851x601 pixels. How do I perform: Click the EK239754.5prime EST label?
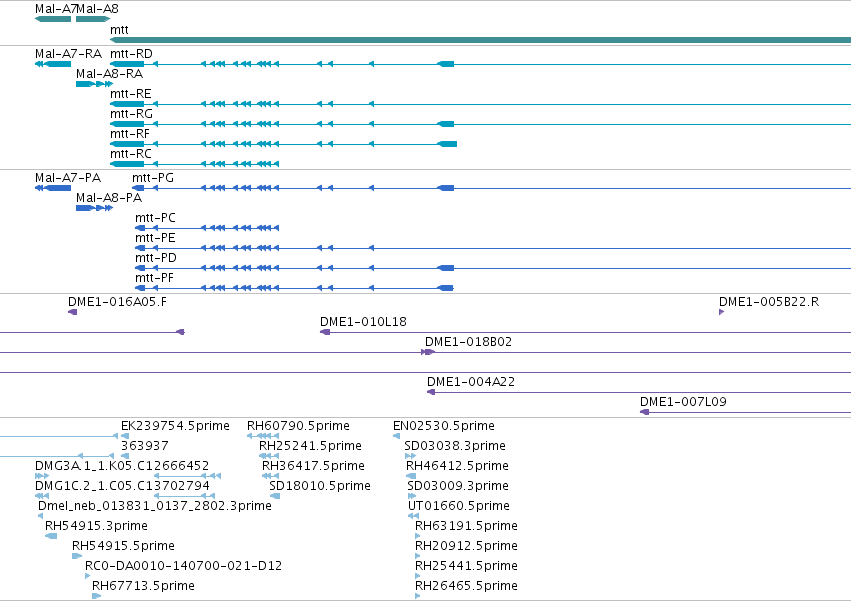(175, 426)
